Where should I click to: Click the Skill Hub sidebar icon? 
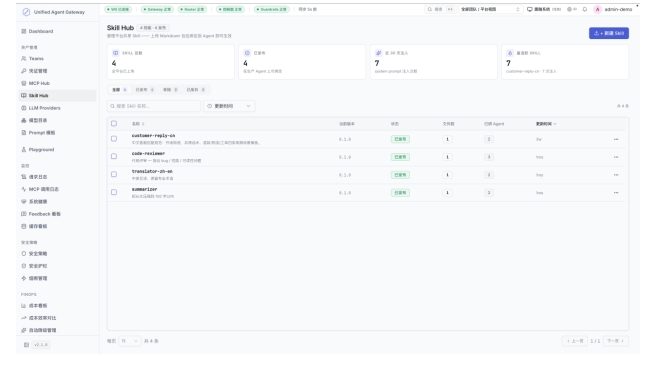(24, 95)
